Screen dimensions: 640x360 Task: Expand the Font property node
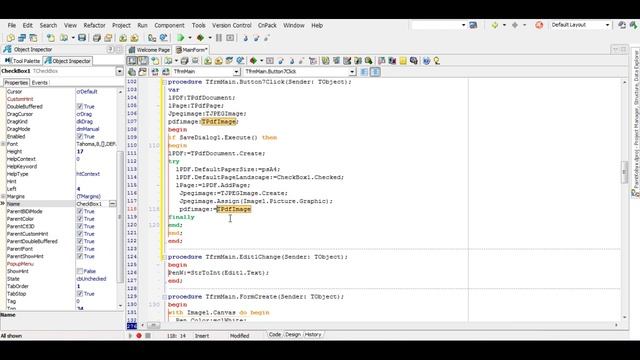(x=3, y=144)
